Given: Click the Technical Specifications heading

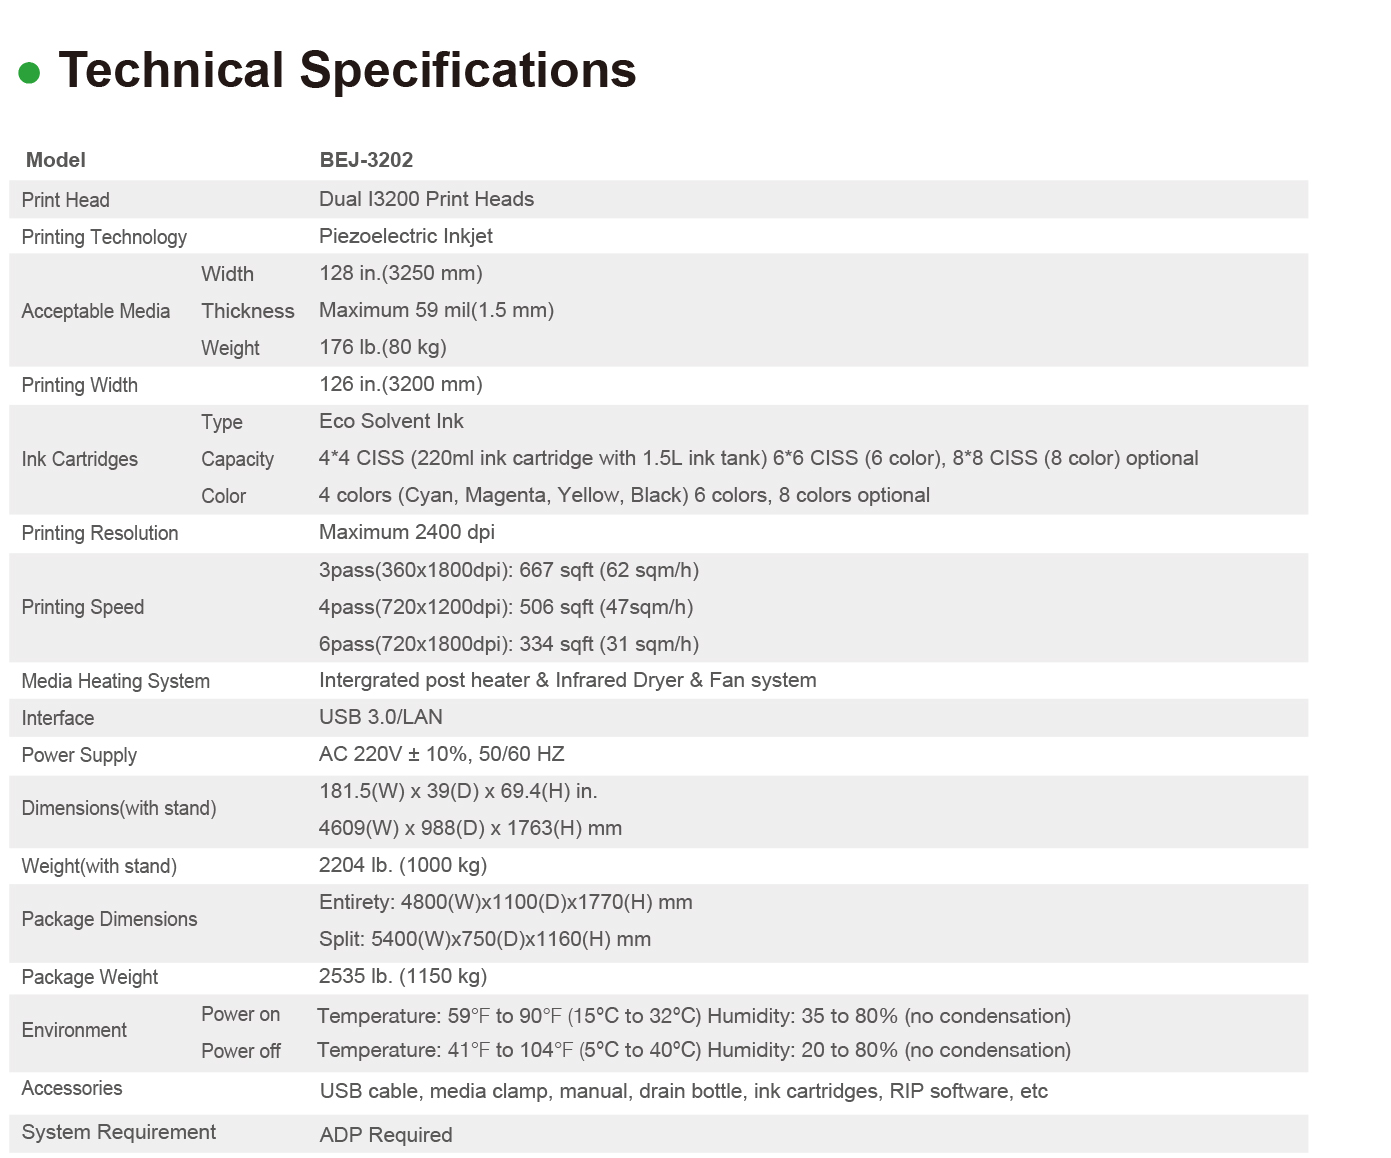Looking at the screenshot, I should (347, 71).
